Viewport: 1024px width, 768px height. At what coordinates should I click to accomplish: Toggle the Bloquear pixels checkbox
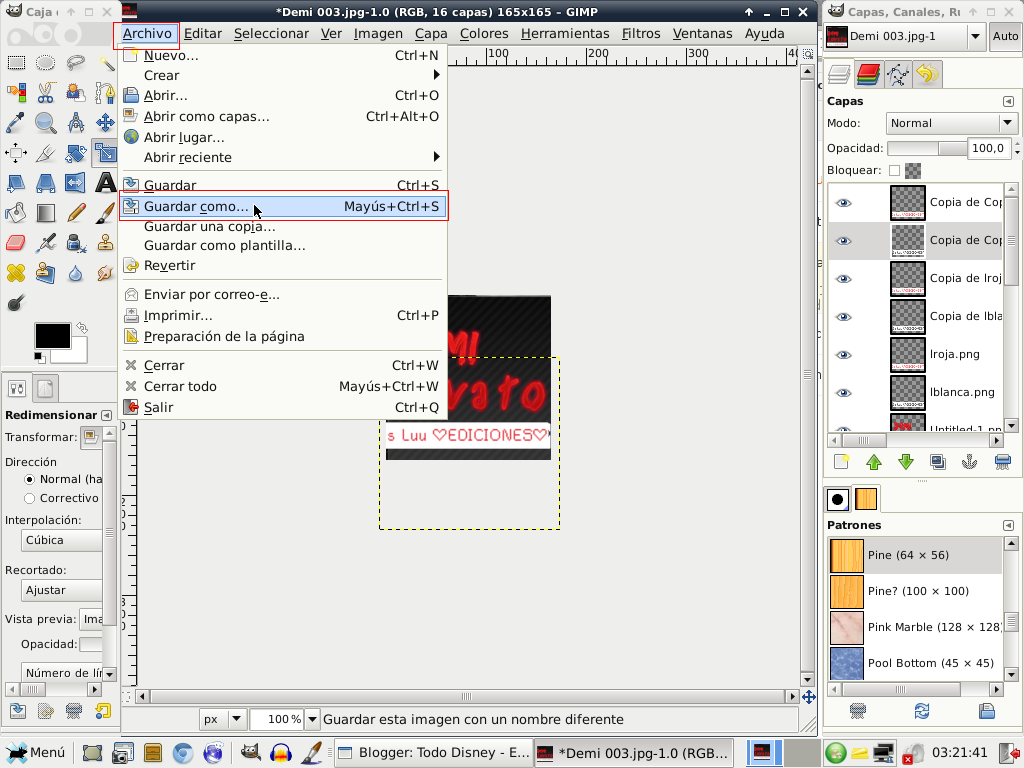tap(895, 170)
